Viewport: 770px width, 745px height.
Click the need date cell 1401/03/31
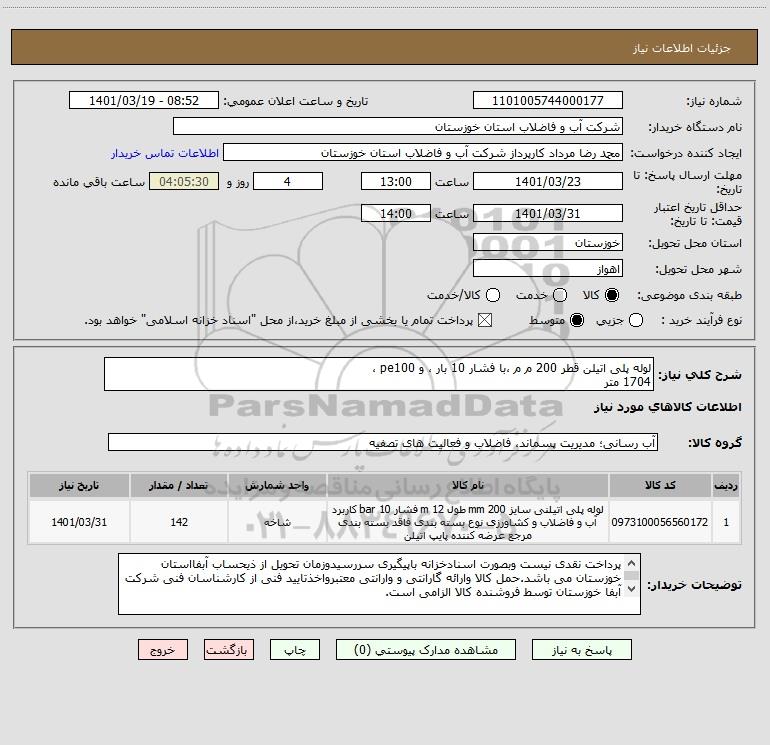click(x=79, y=522)
